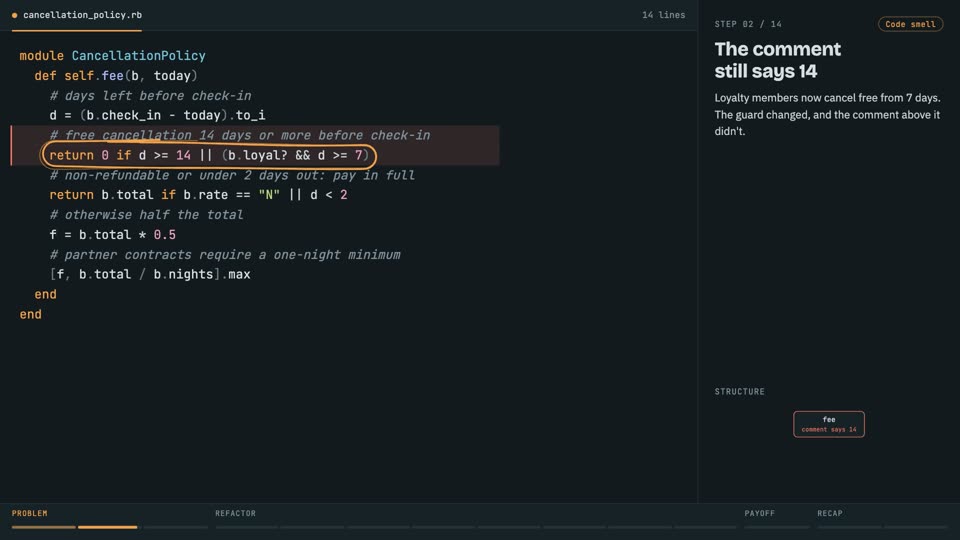Click the circled "return 0 if d >= 14" line
The image size is (960, 540).
click(209, 156)
